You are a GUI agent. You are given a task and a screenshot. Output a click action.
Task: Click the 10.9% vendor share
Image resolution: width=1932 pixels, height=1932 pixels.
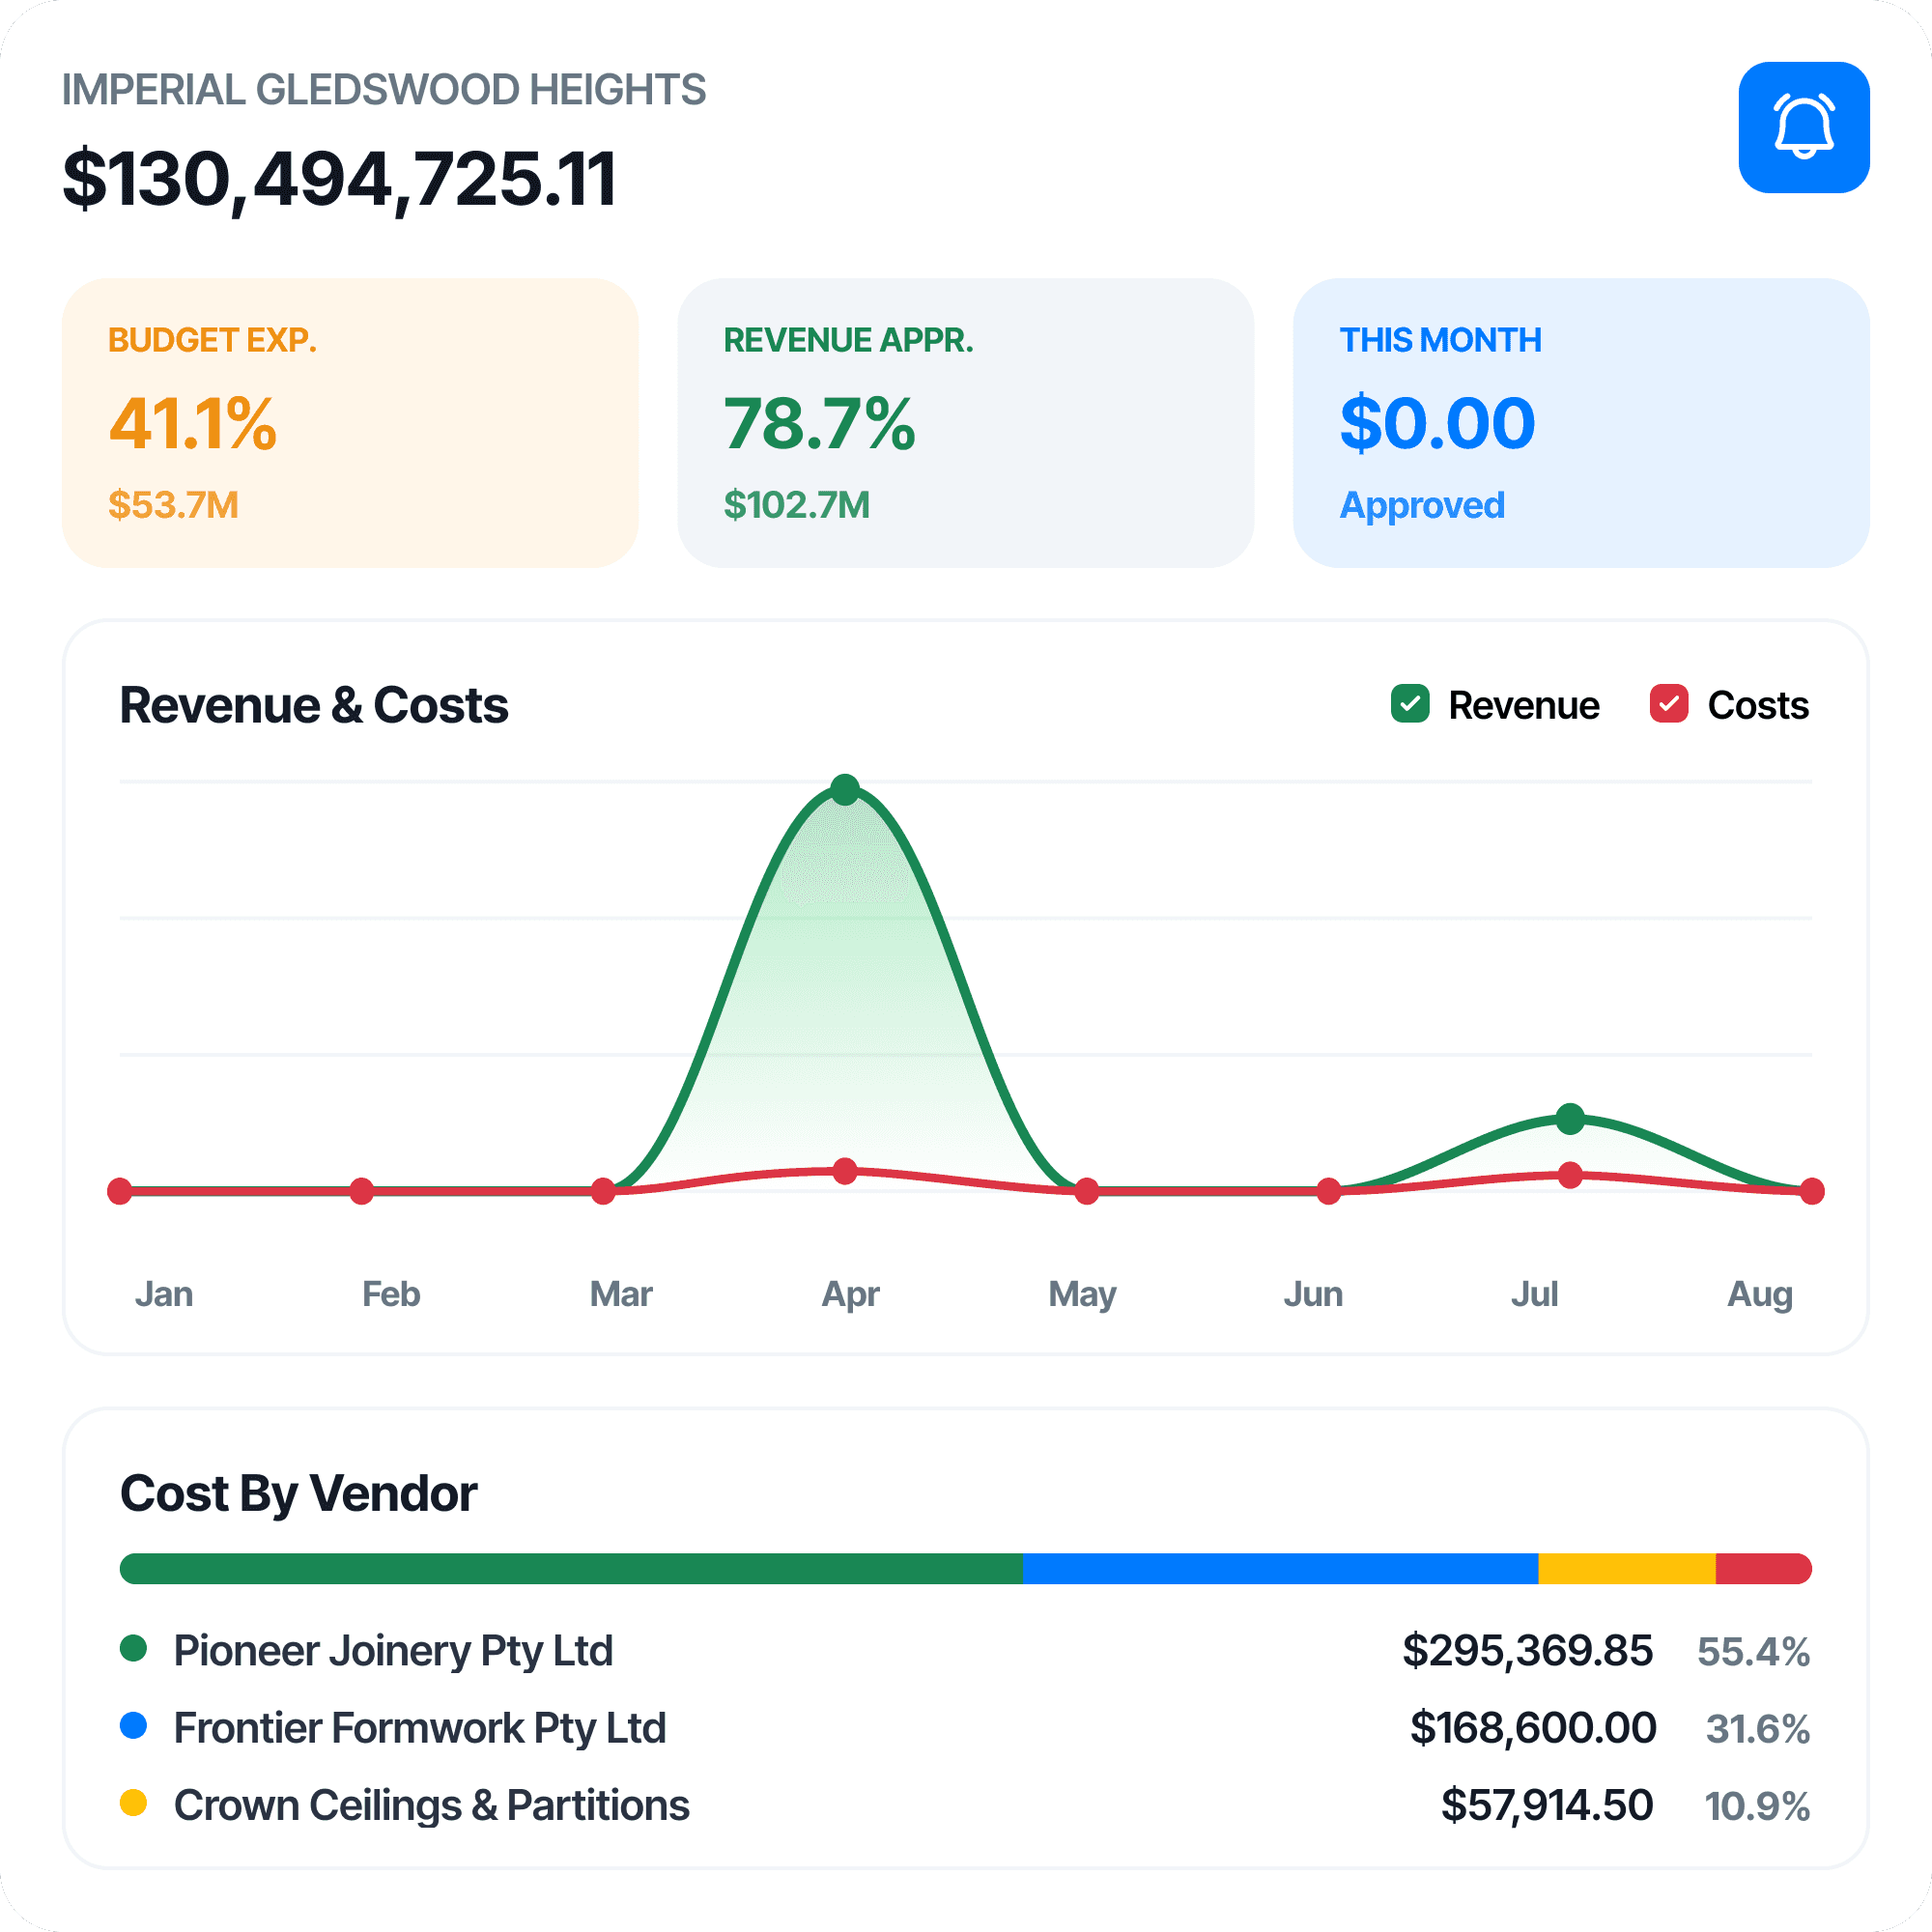point(1757,1806)
